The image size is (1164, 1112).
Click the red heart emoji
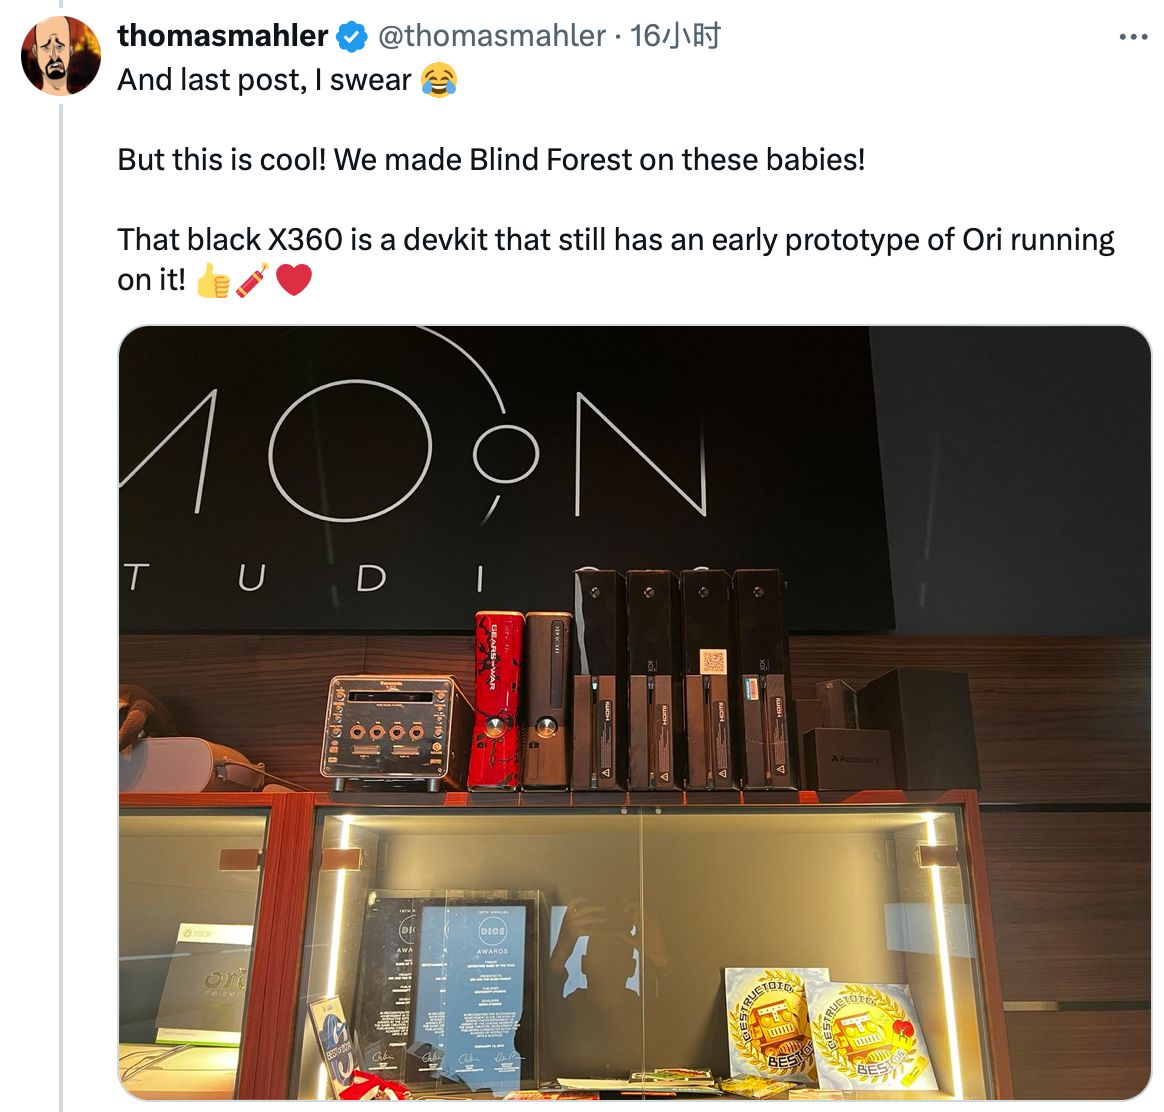294,281
